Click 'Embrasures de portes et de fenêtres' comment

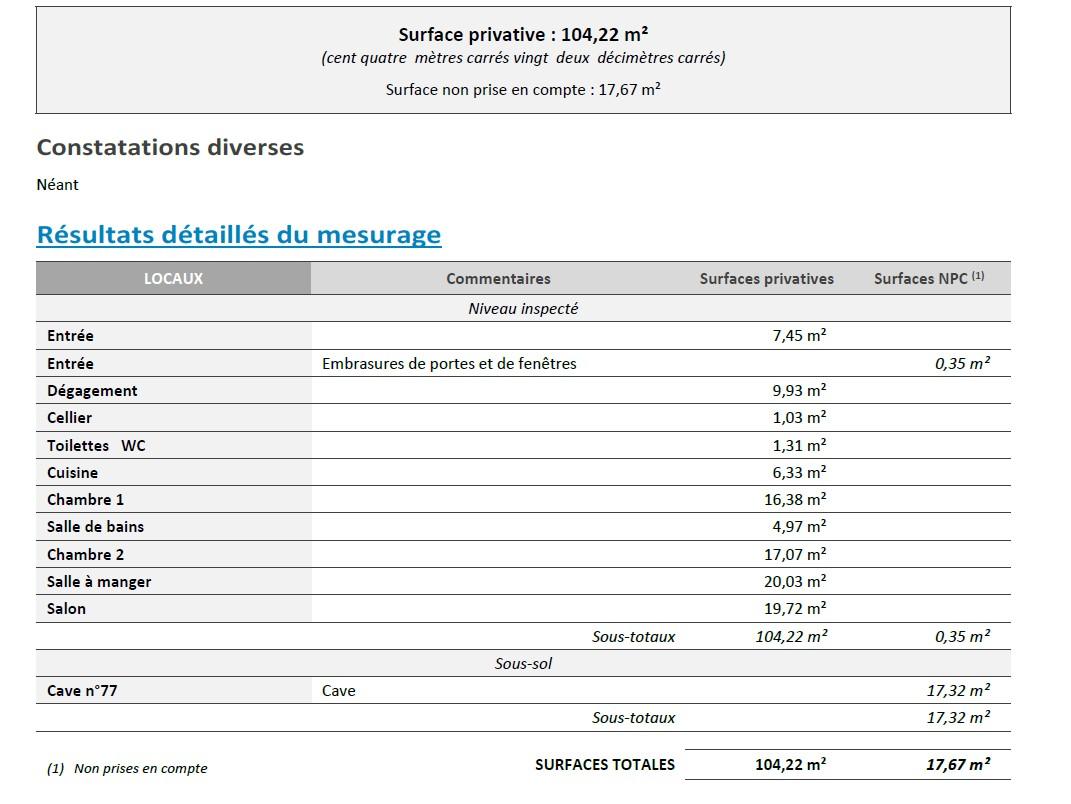tap(449, 364)
